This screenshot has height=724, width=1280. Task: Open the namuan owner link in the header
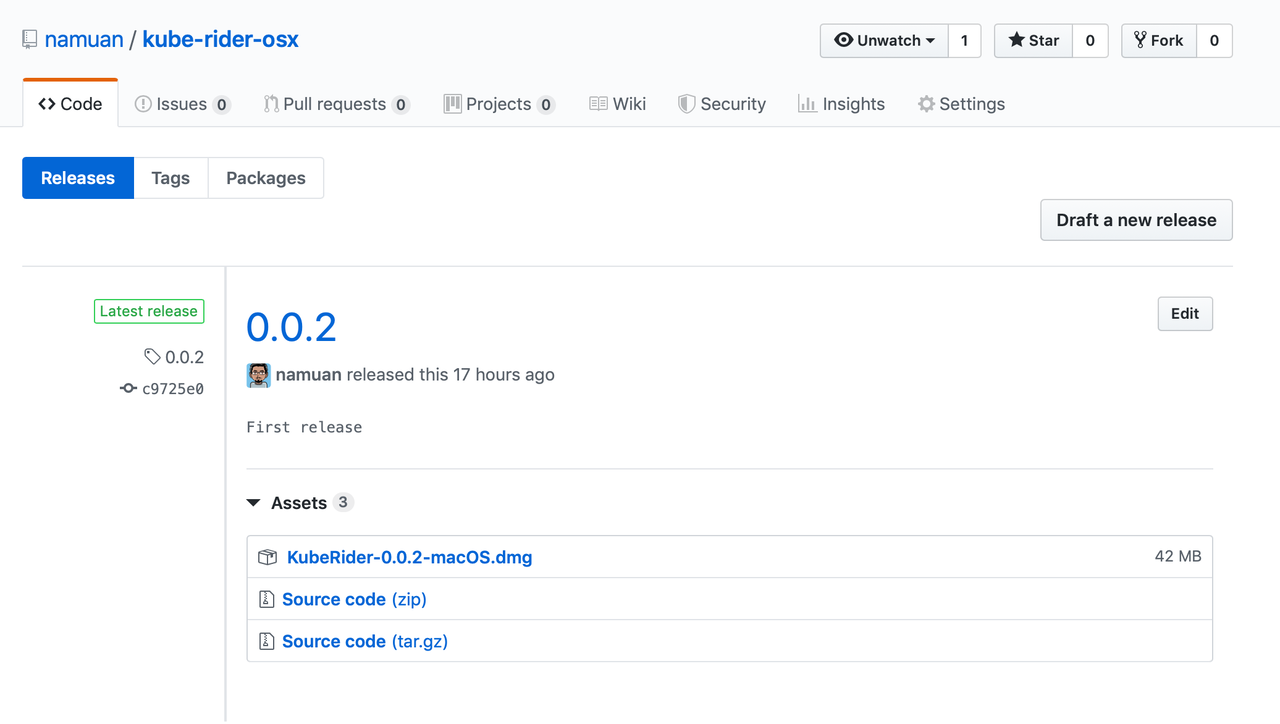pos(84,40)
